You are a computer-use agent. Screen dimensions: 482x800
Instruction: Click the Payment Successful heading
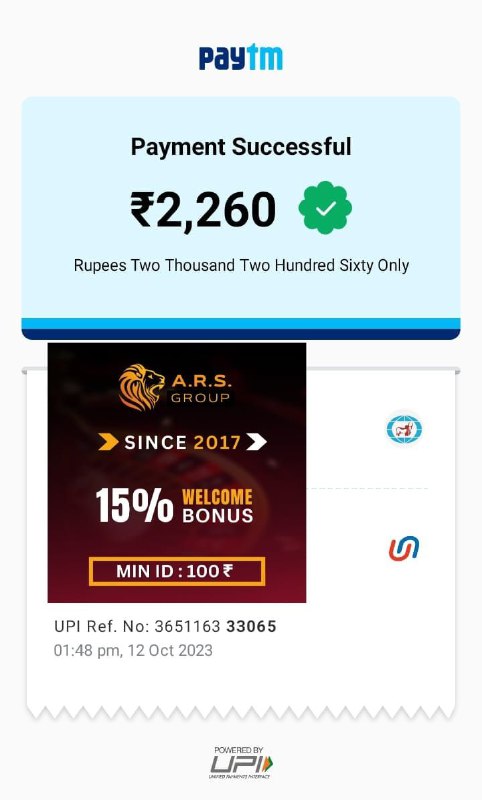241,147
